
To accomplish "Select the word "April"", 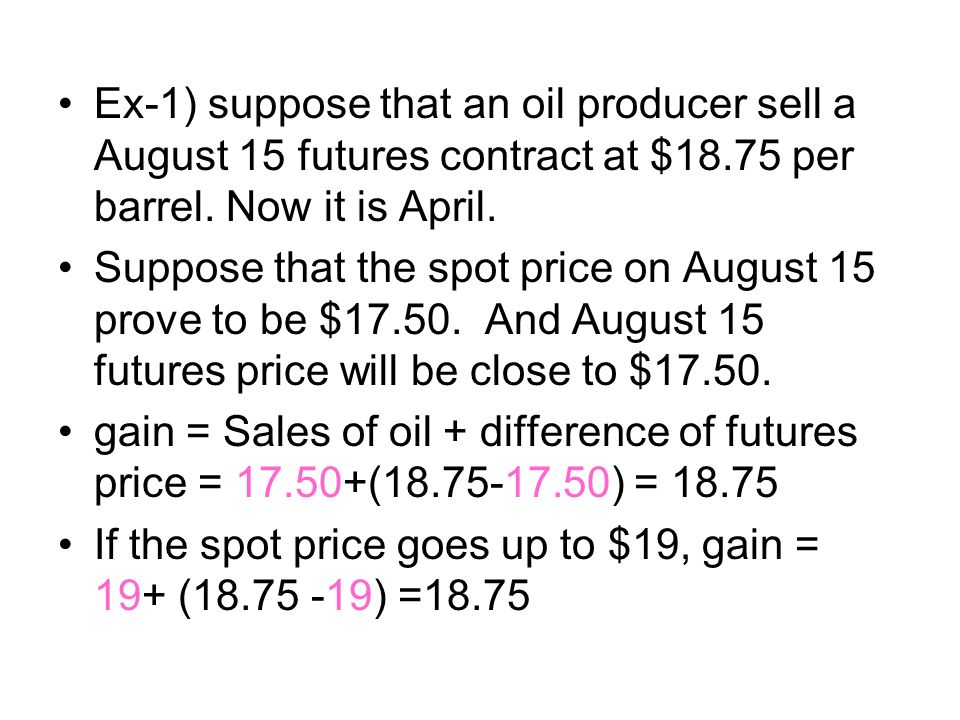I will [442, 209].
